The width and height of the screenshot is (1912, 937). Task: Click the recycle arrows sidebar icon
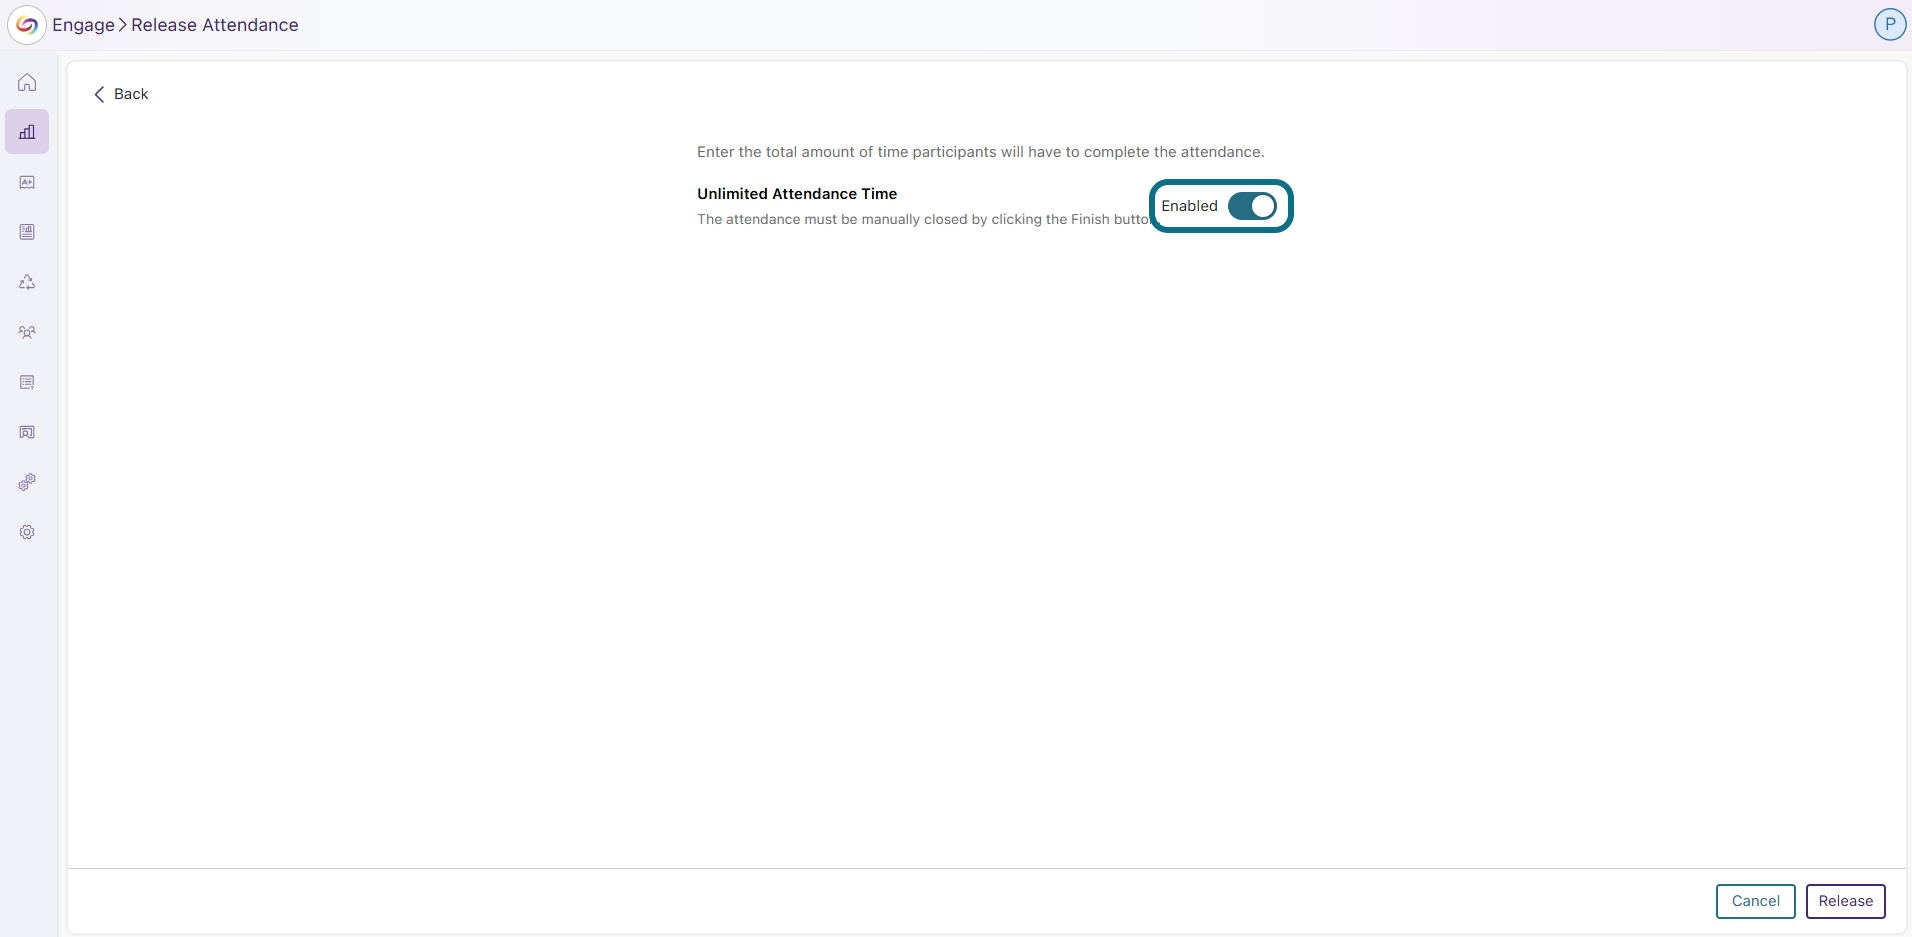click(27, 282)
